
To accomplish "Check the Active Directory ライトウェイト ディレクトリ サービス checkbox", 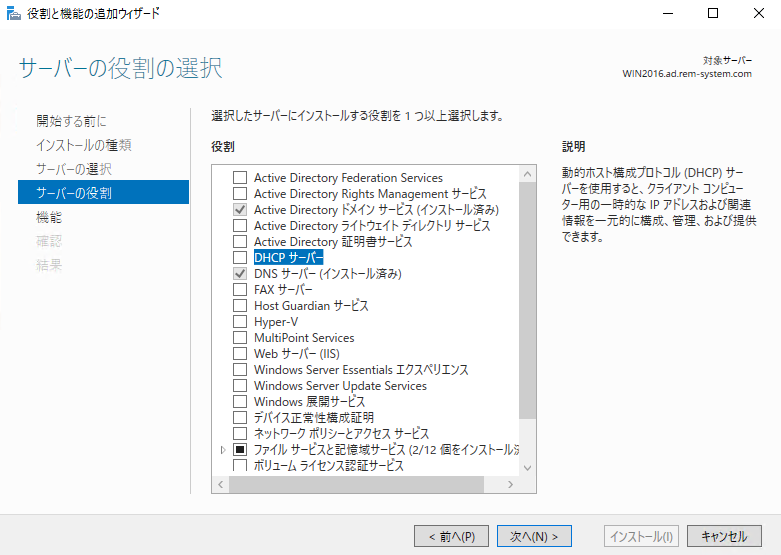I will pos(240,225).
